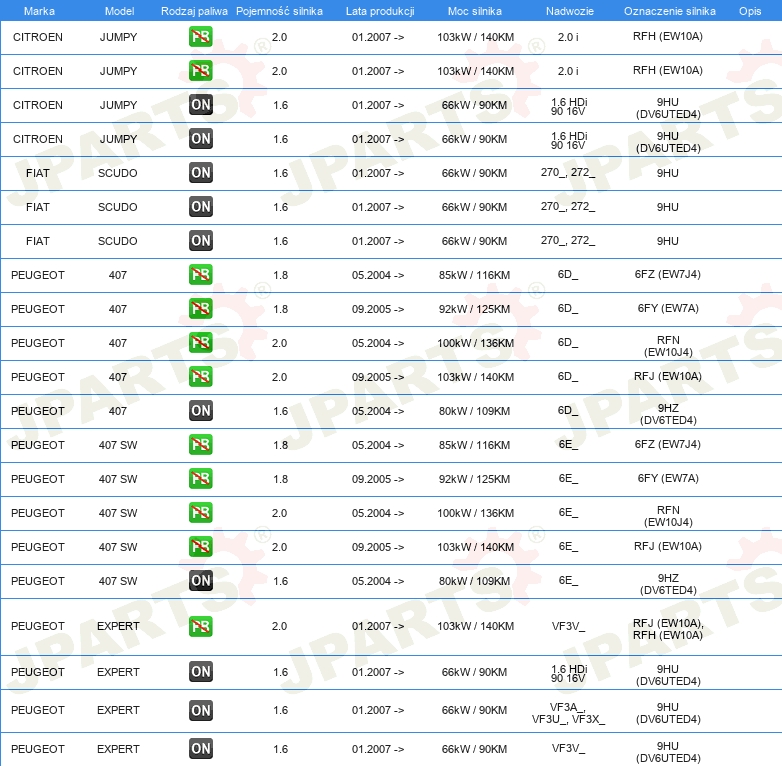Click ON icon in Expert VF3A_, VF3U_ row
This screenshot has width=782, height=766.
pos(200,710)
